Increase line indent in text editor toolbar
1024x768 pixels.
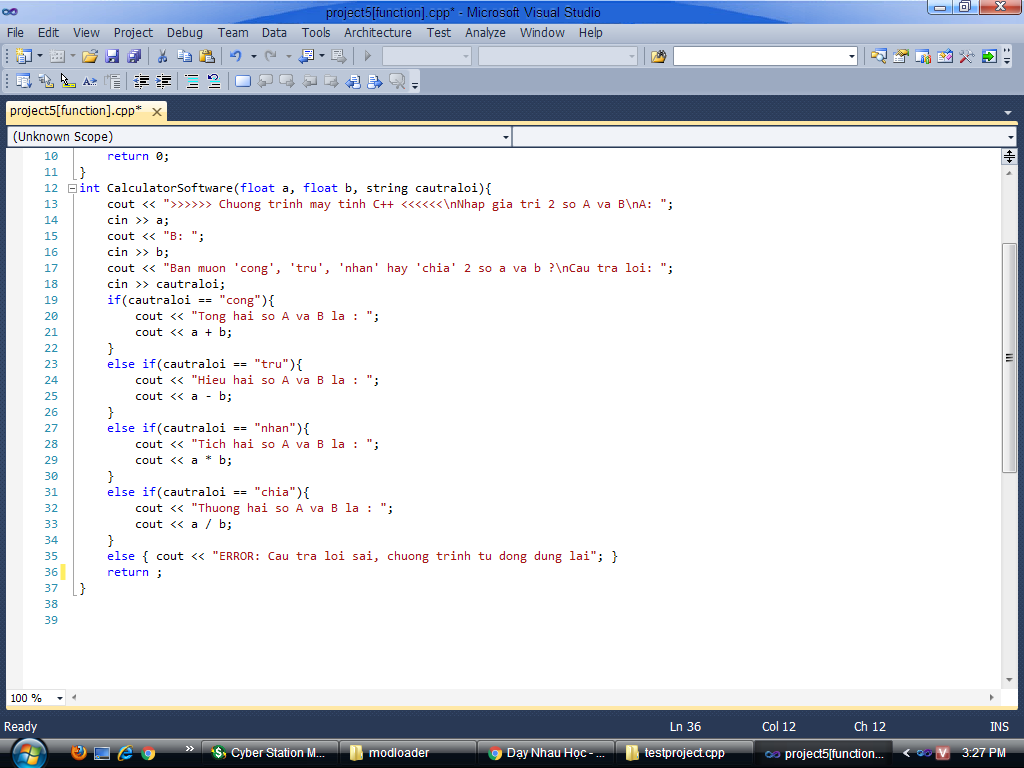(x=163, y=82)
